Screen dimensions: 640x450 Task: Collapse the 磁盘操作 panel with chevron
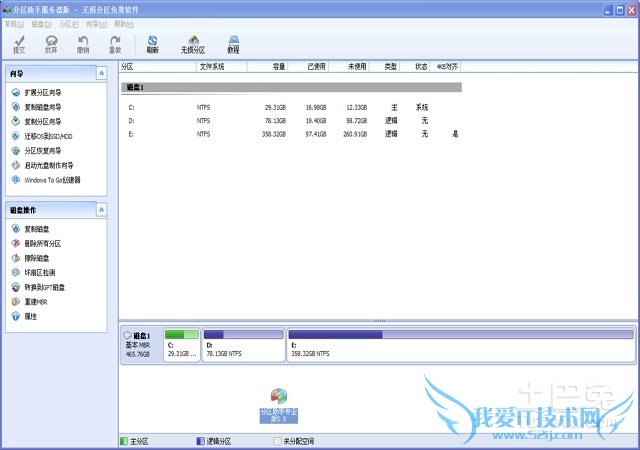point(101,209)
